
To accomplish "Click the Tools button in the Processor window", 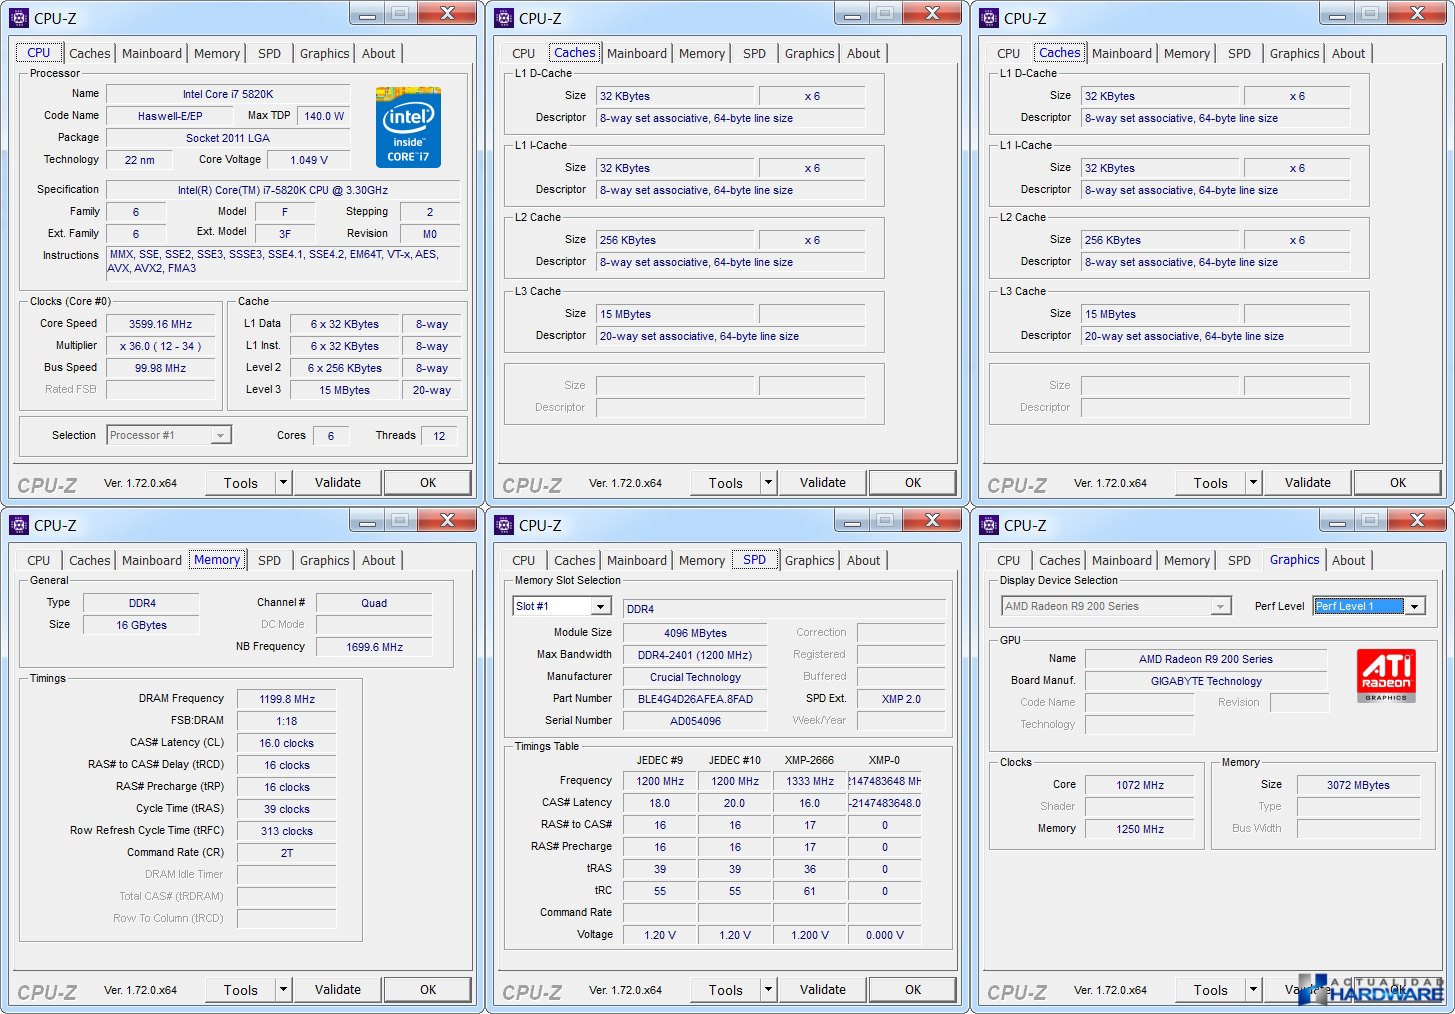I will point(240,483).
